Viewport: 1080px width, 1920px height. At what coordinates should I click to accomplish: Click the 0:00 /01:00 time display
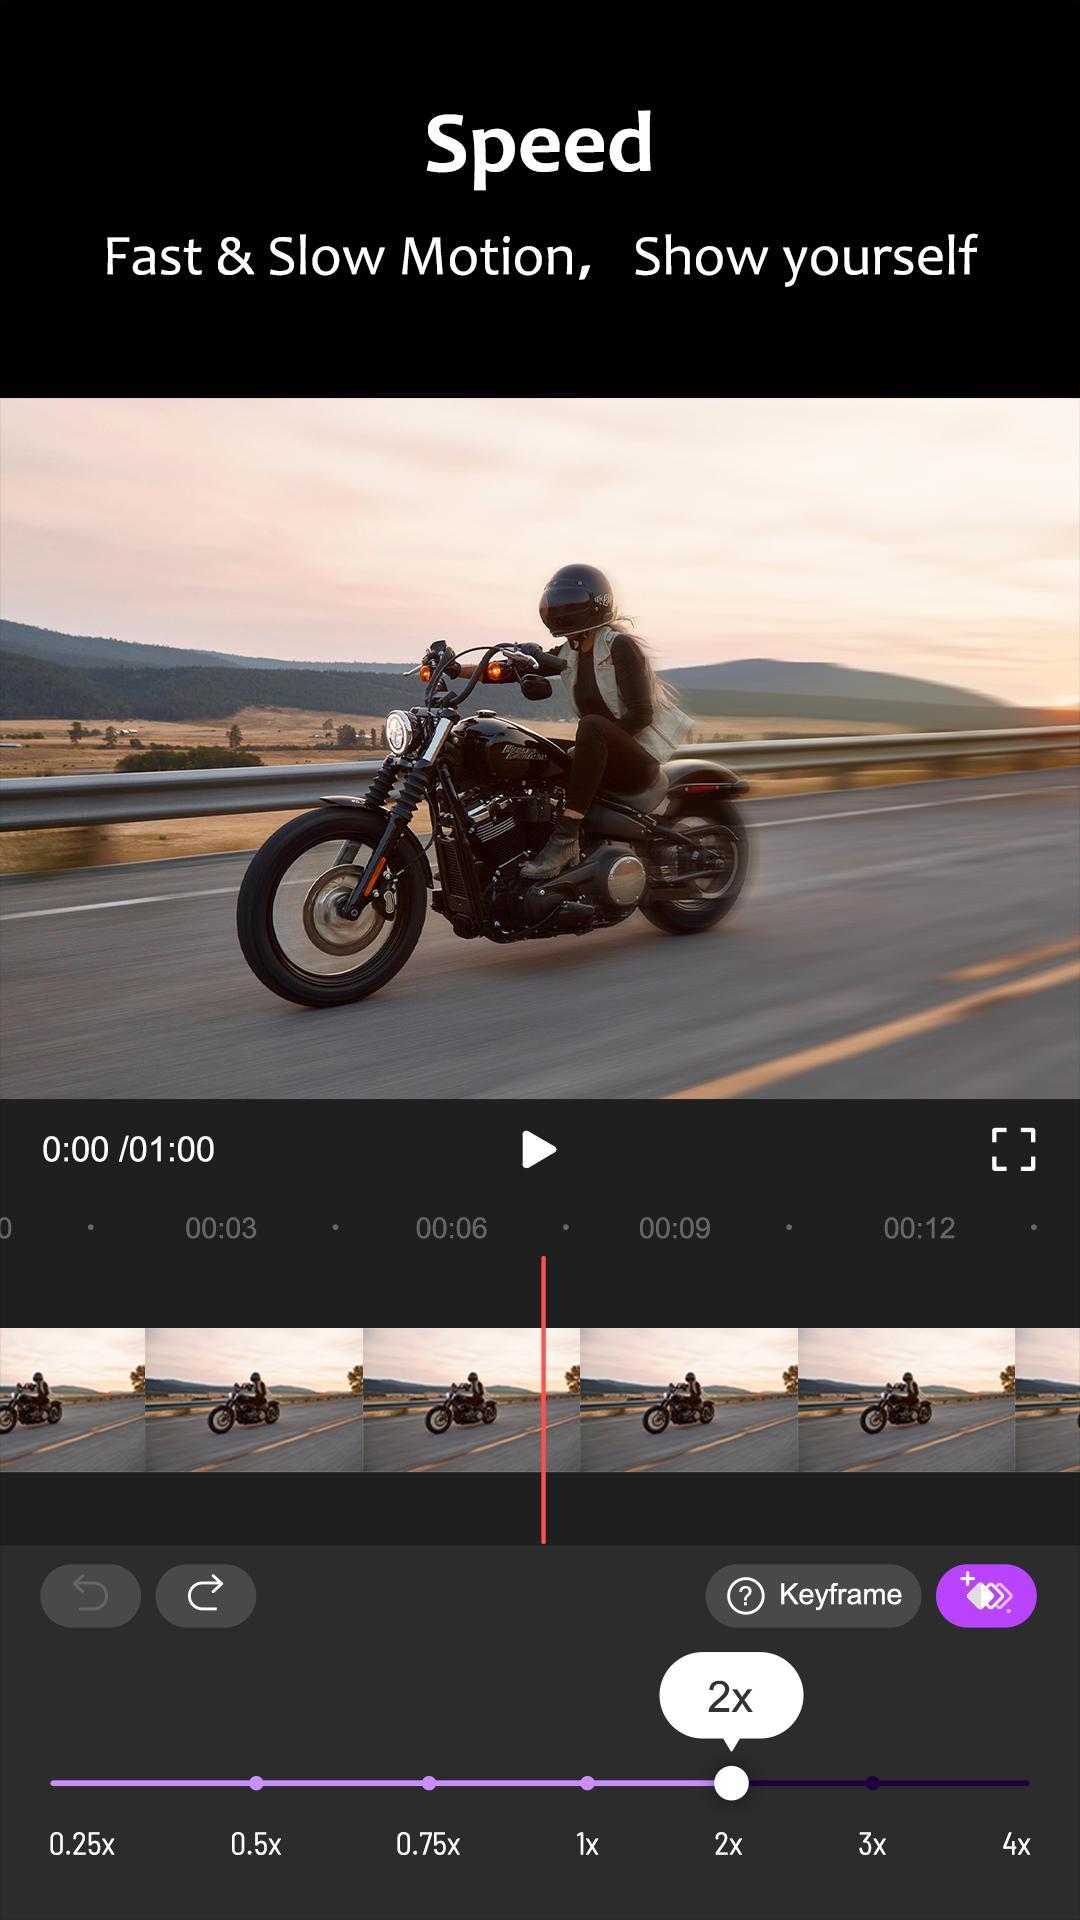point(128,1150)
